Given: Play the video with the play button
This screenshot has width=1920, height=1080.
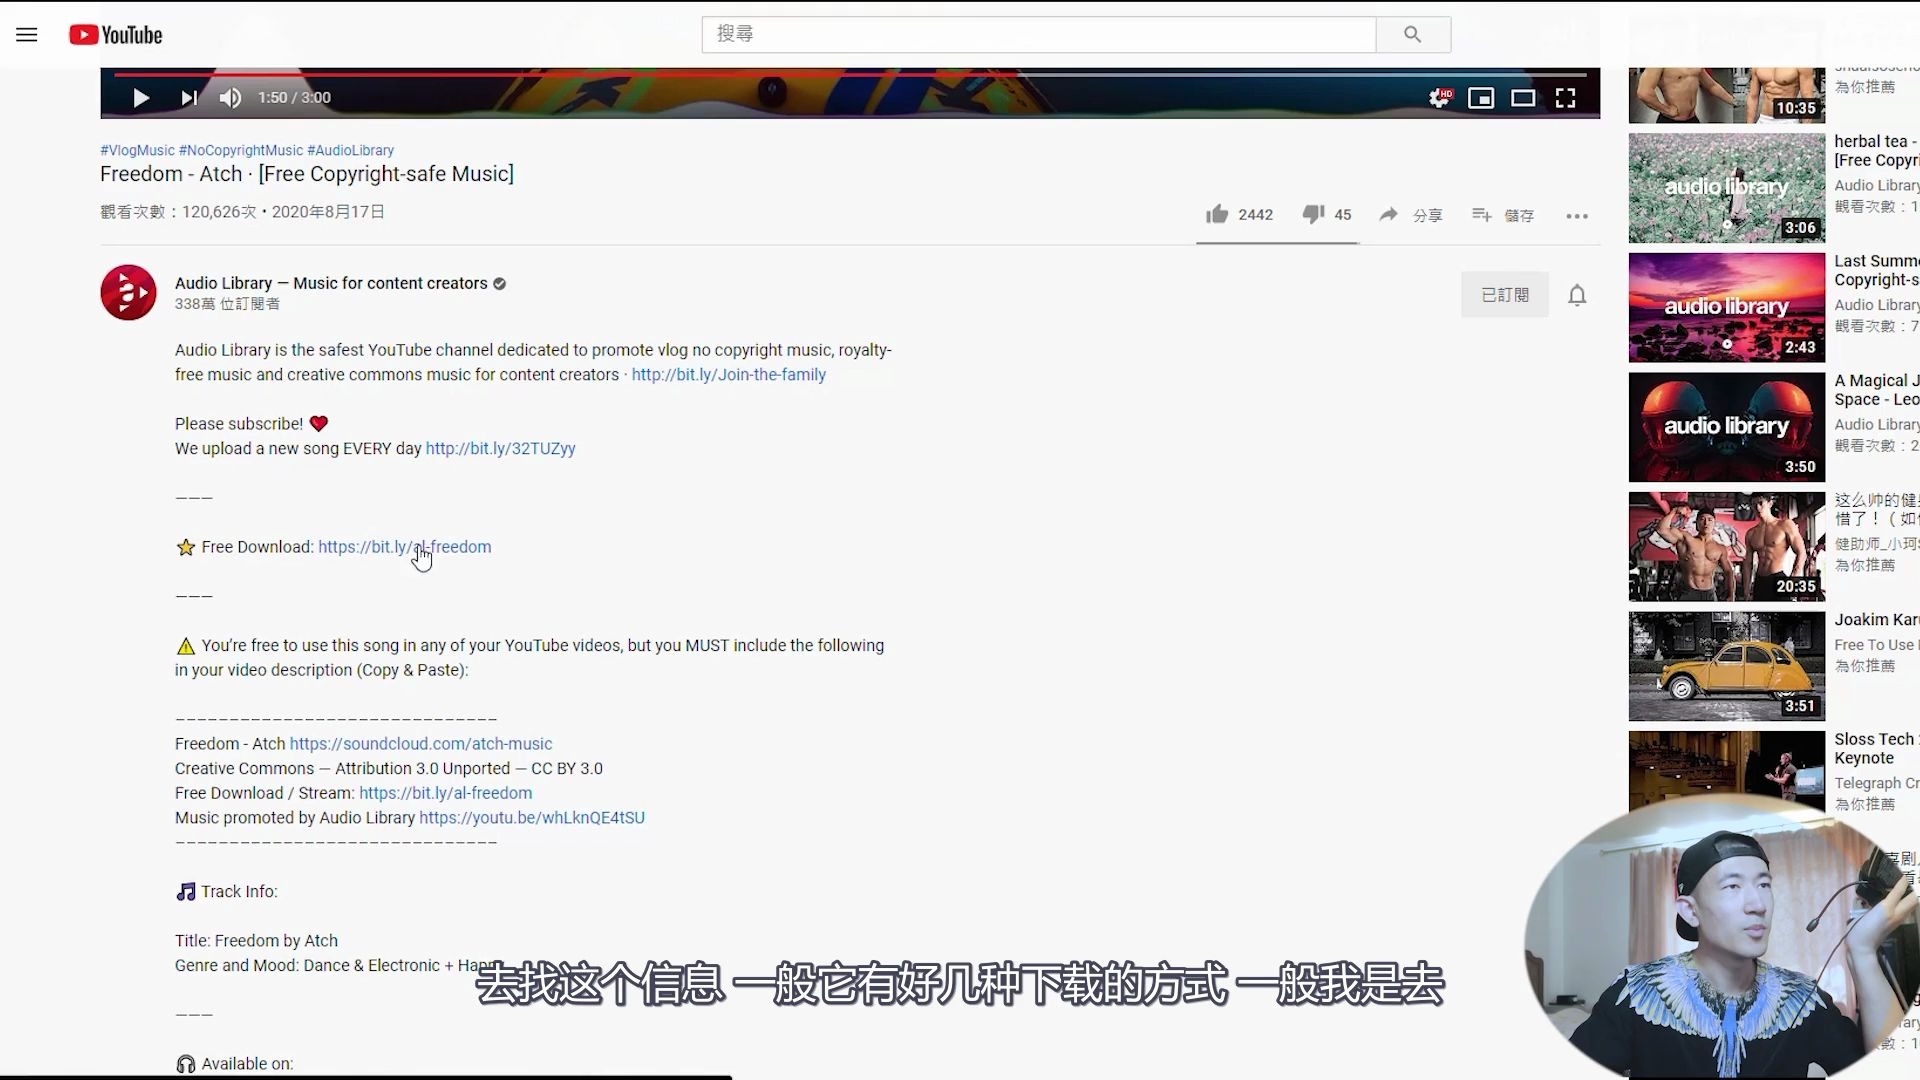Looking at the screenshot, I should 141,98.
